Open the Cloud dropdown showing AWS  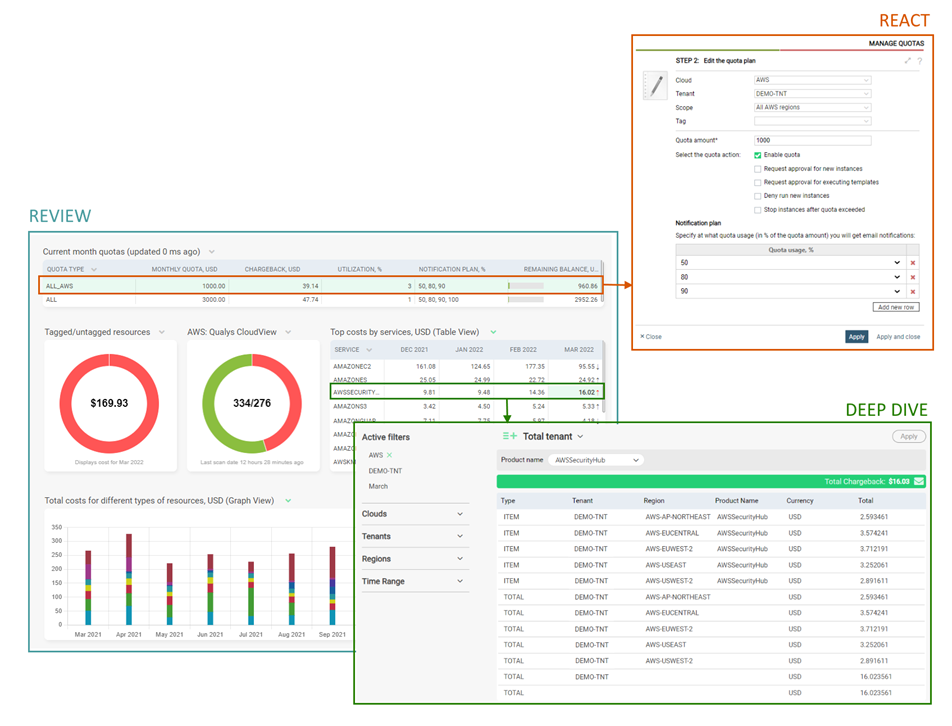pyautogui.click(x=812, y=80)
